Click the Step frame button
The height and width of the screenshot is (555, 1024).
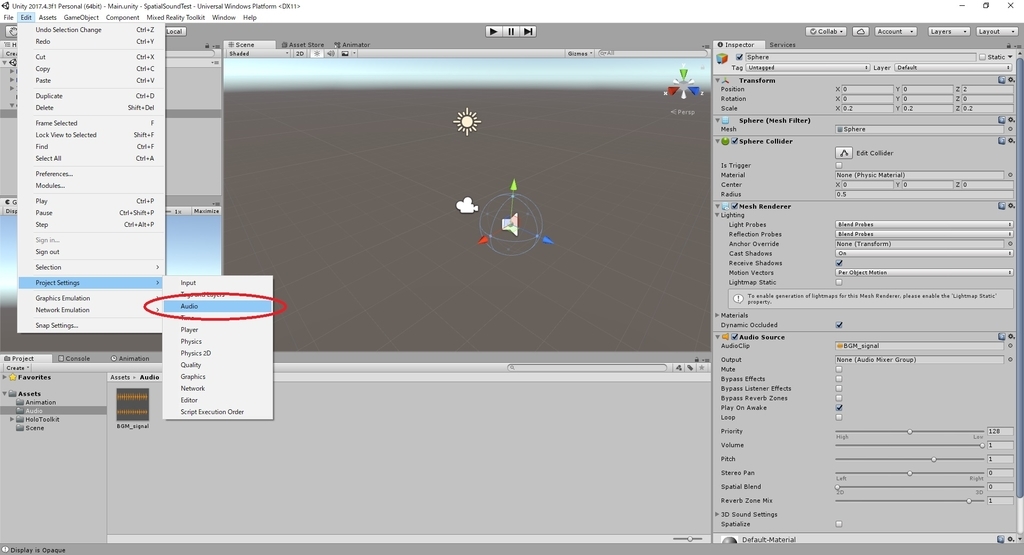(528, 31)
